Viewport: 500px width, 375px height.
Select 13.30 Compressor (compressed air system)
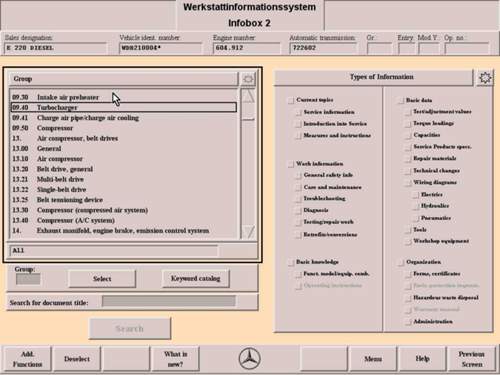tap(124, 210)
